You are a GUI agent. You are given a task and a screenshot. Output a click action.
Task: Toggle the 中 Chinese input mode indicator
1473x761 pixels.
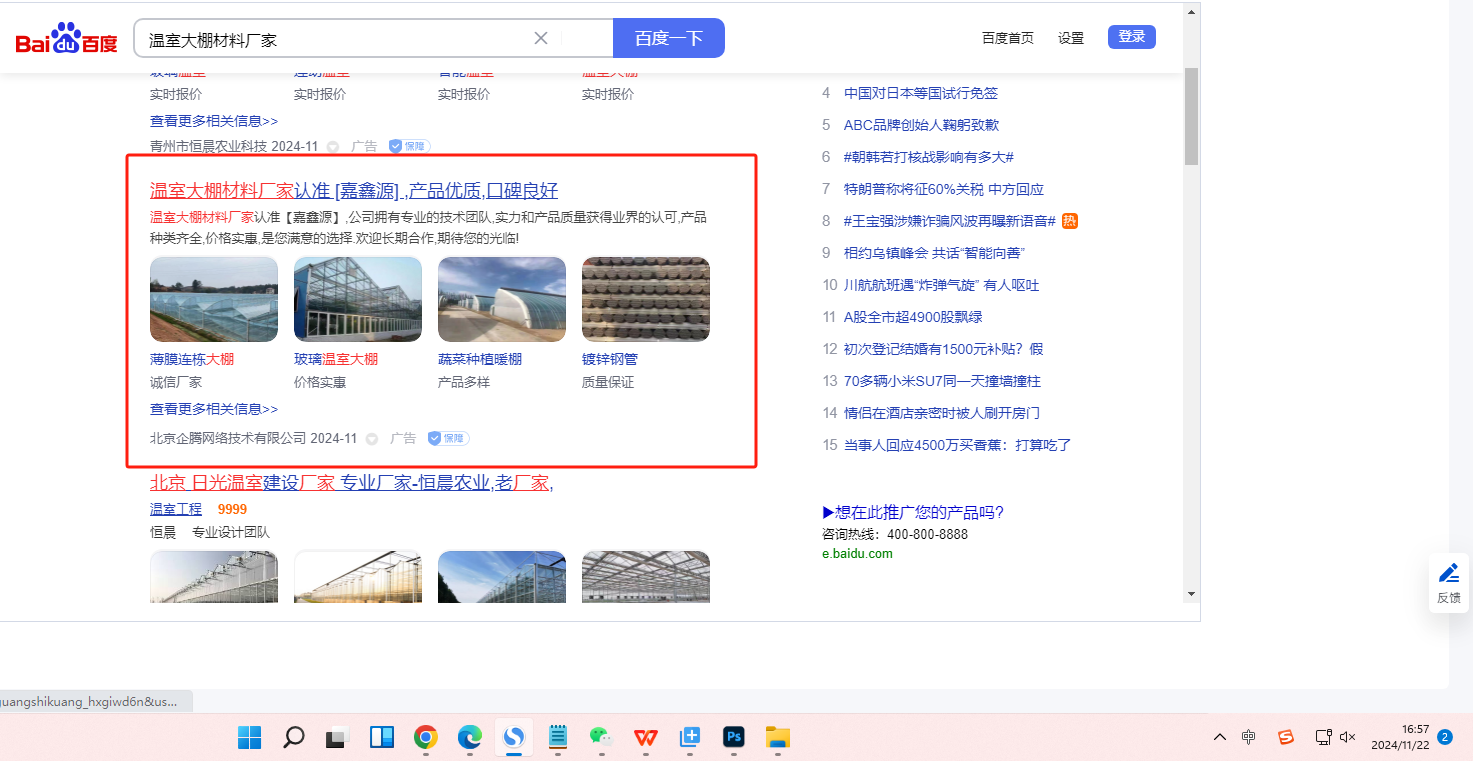[1249, 737]
